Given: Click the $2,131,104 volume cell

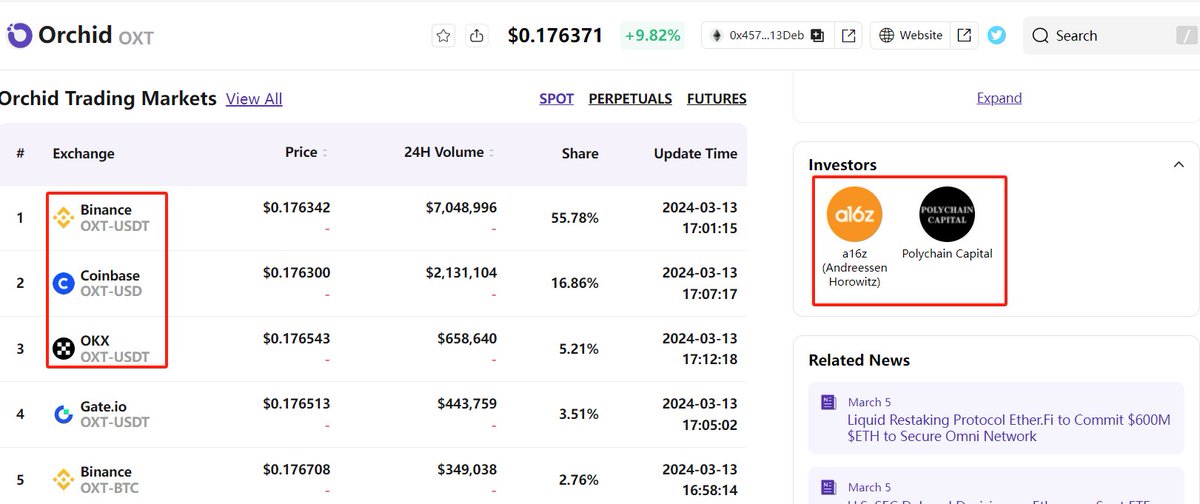Looking at the screenshot, I should pyautogui.click(x=461, y=273).
